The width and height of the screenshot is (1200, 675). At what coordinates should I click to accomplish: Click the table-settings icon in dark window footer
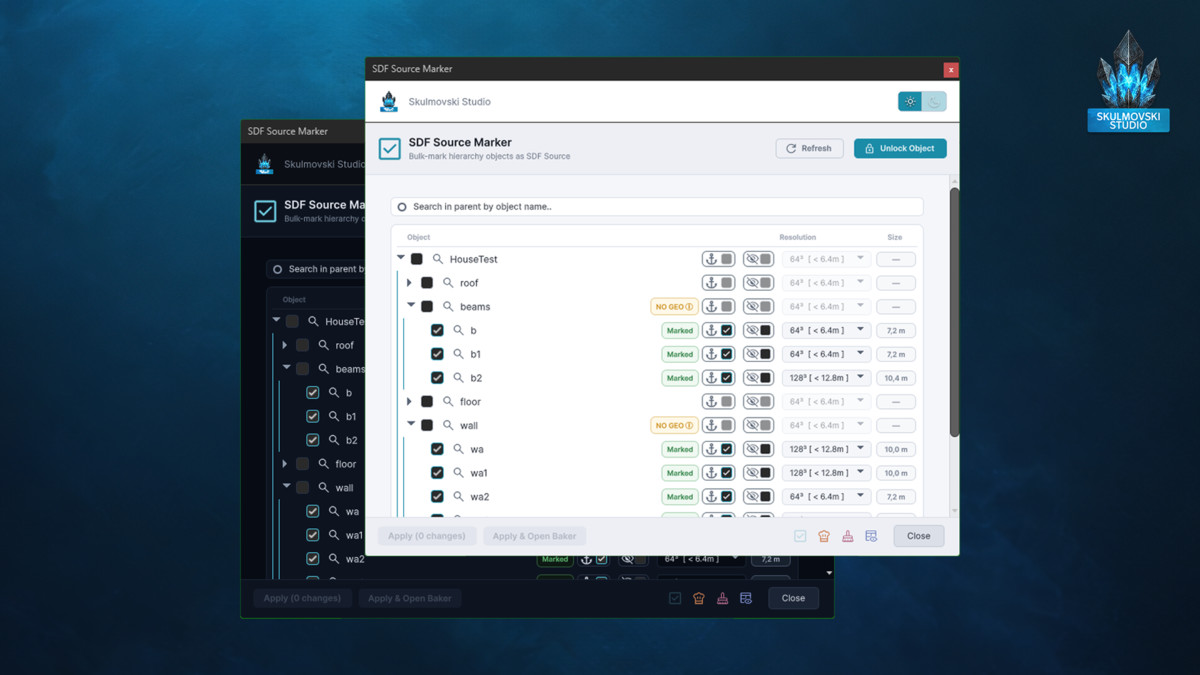tap(746, 598)
